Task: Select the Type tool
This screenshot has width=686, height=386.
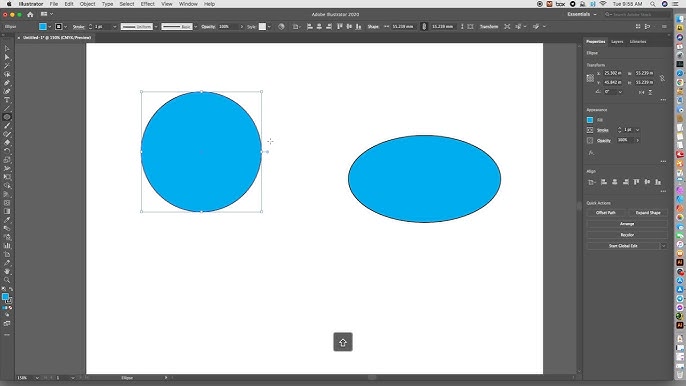Action: pyautogui.click(x=7, y=100)
